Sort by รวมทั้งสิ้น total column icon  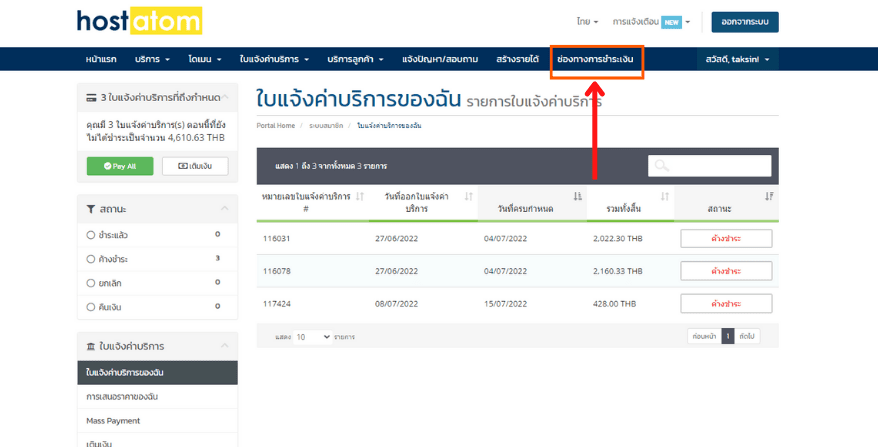665,197
